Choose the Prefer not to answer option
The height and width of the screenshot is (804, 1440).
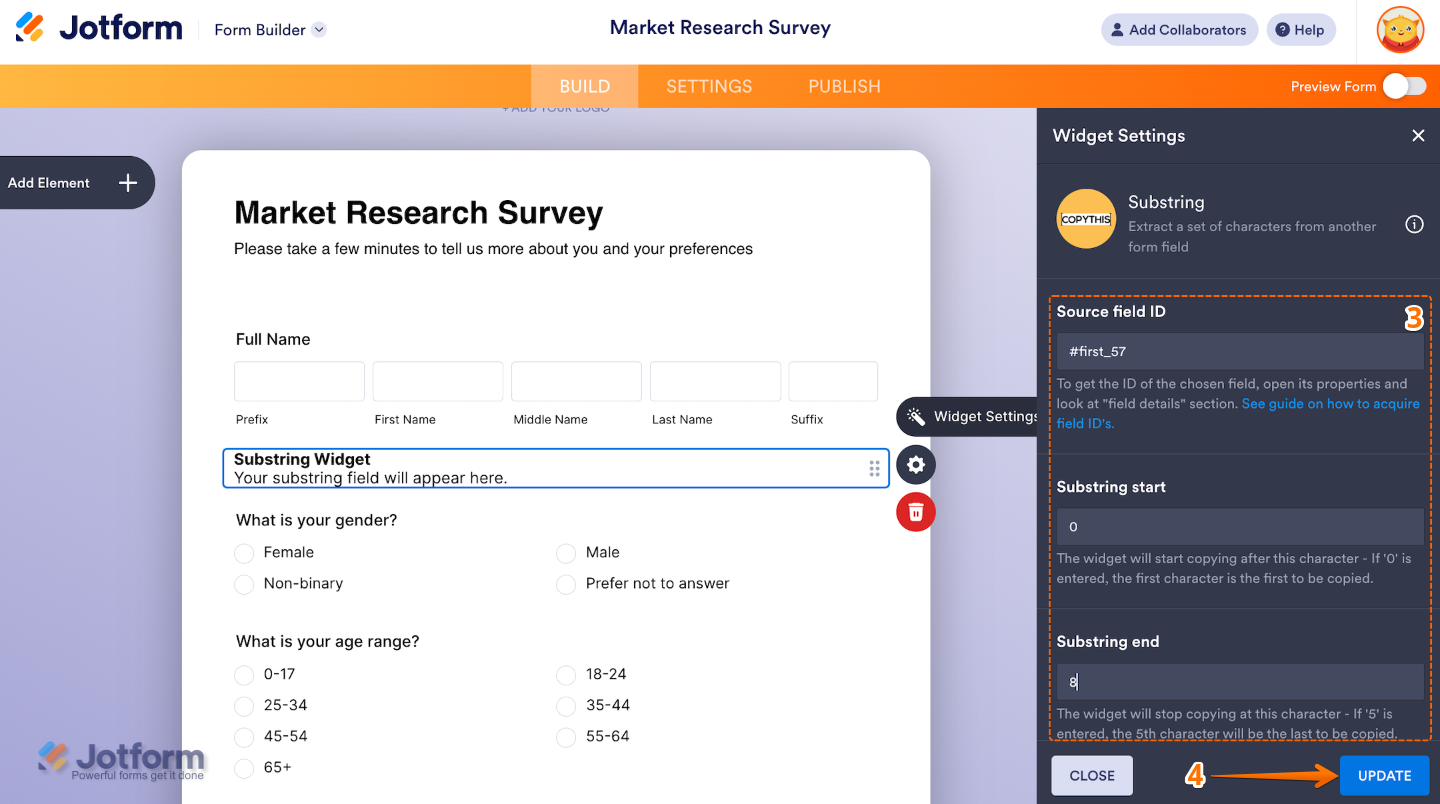pos(566,584)
